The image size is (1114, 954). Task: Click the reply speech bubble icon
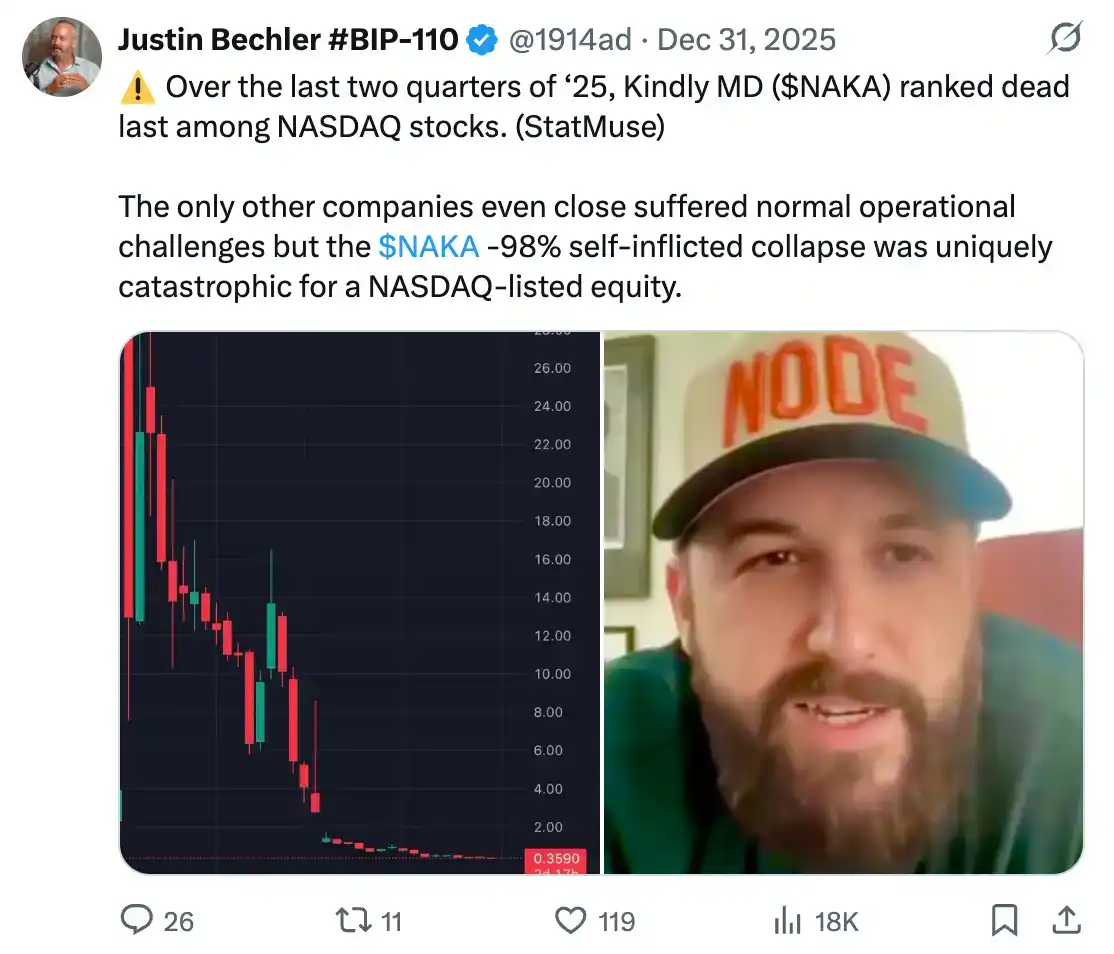[136, 920]
